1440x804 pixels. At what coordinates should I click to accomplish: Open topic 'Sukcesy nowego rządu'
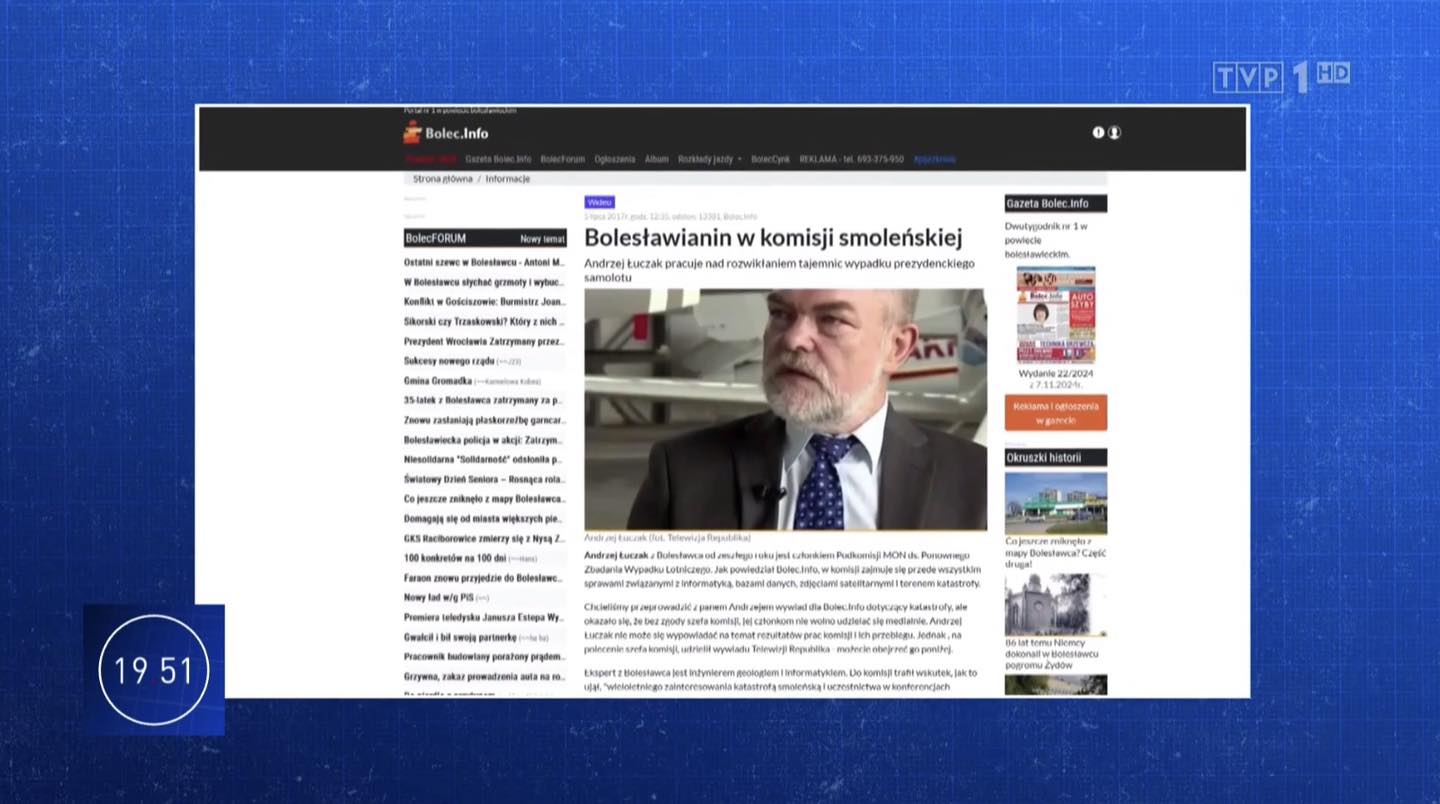[449, 361]
